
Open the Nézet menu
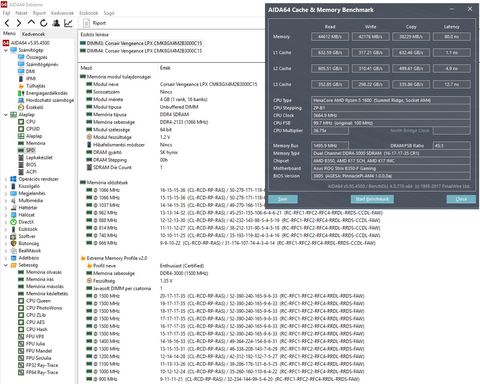click(x=21, y=13)
